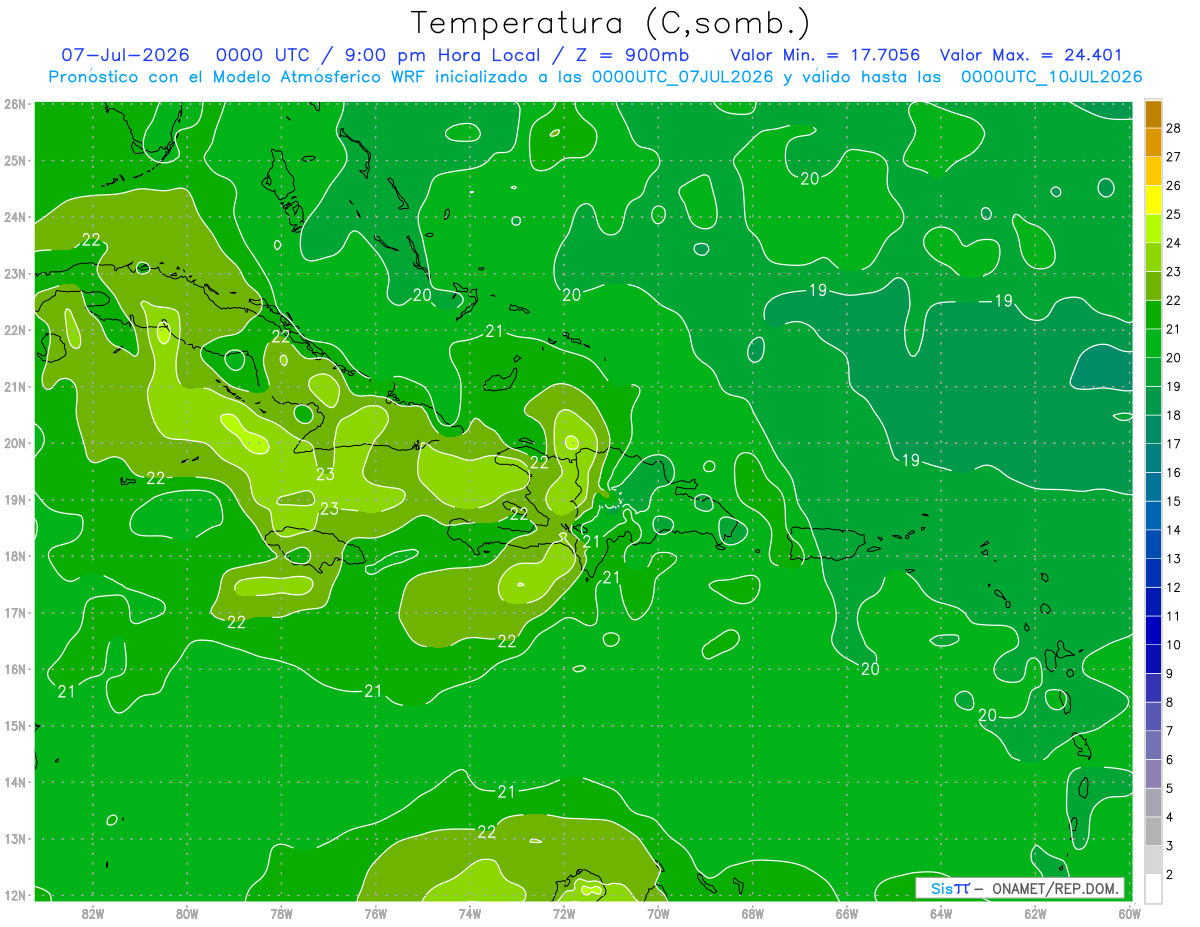The width and height of the screenshot is (1200, 927).
Task: Click latitude axis label "25N"
Action: [15, 160]
